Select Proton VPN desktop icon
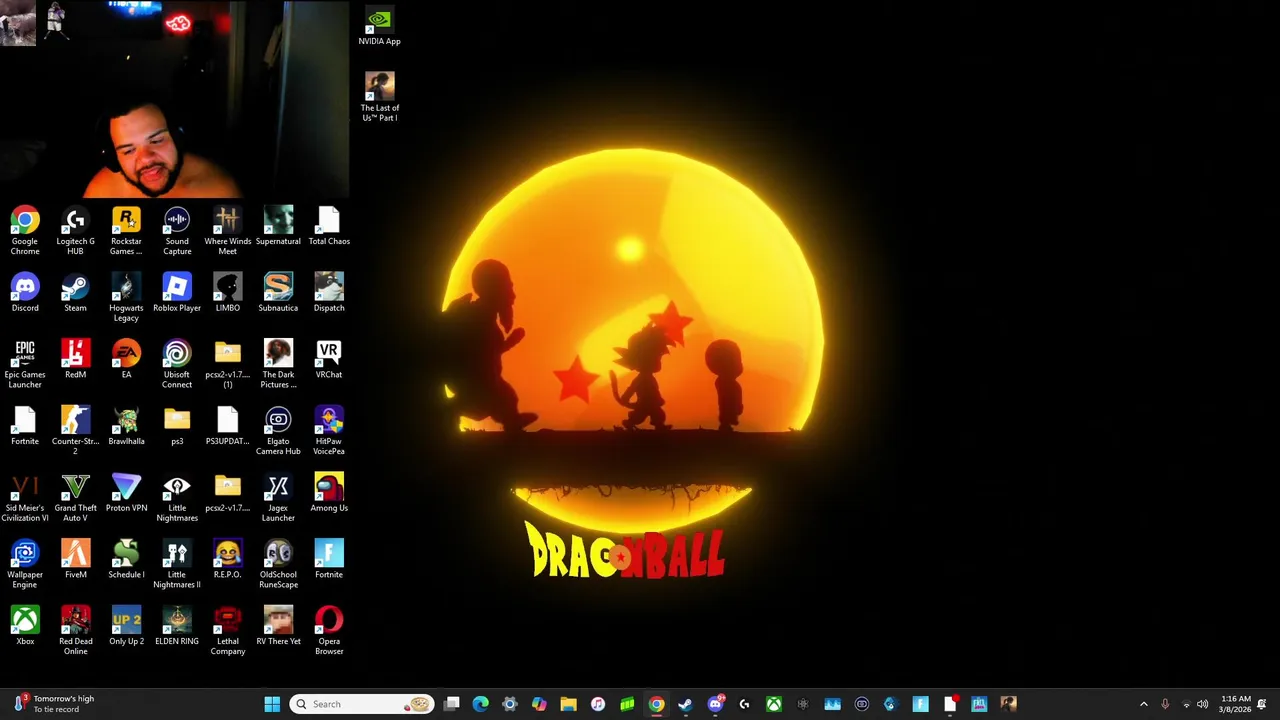The width and height of the screenshot is (1280, 720). pos(126,493)
